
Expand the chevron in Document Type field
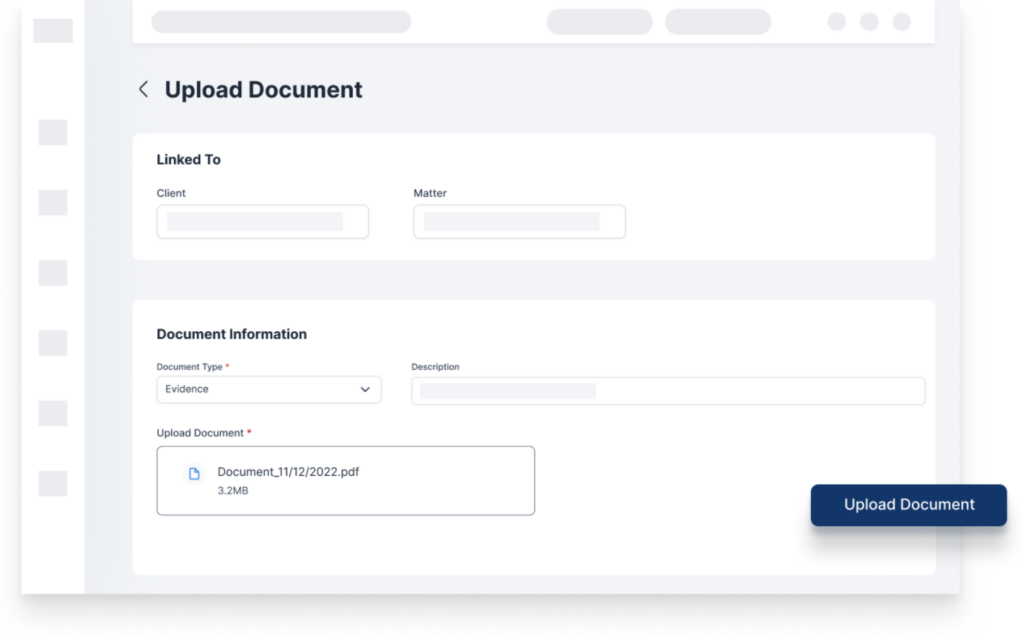tap(365, 390)
